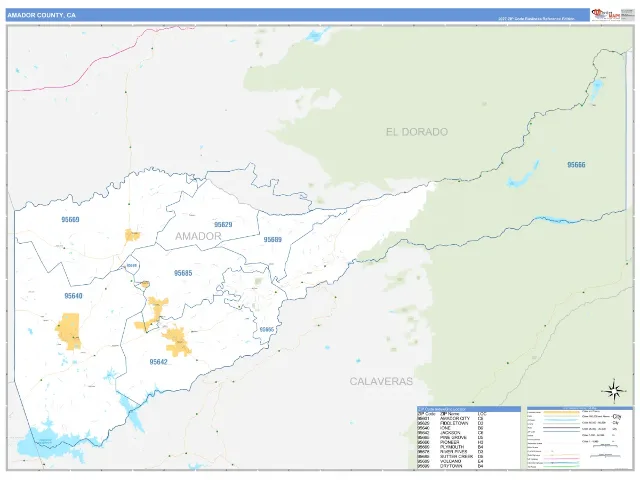Image resolution: width=640 pixels, height=480 pixels.
Task: Click the compass rose icon
Action: 613,391
